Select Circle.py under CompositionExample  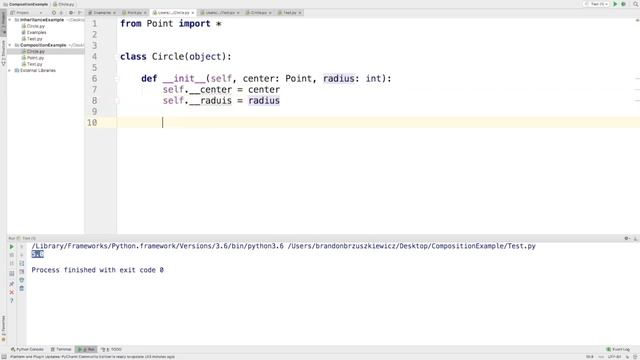pos(33,51)
